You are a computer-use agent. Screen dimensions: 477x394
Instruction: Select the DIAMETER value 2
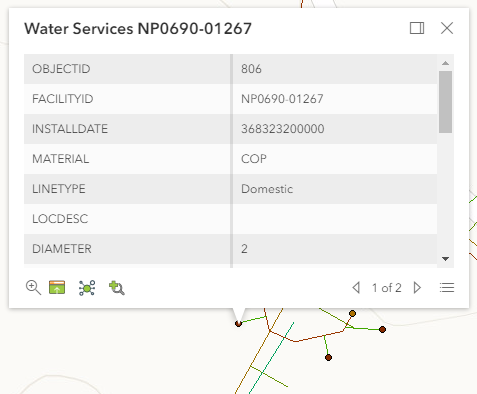point(244,249)
